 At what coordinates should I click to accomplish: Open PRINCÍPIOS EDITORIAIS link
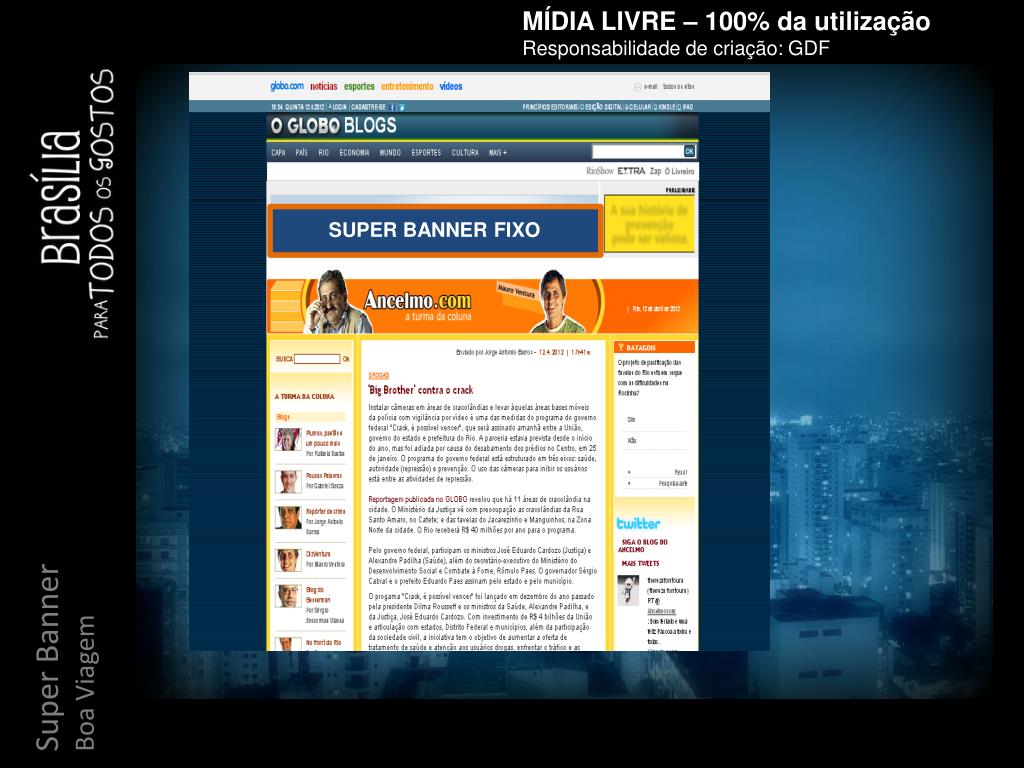(x=550, y=106)
